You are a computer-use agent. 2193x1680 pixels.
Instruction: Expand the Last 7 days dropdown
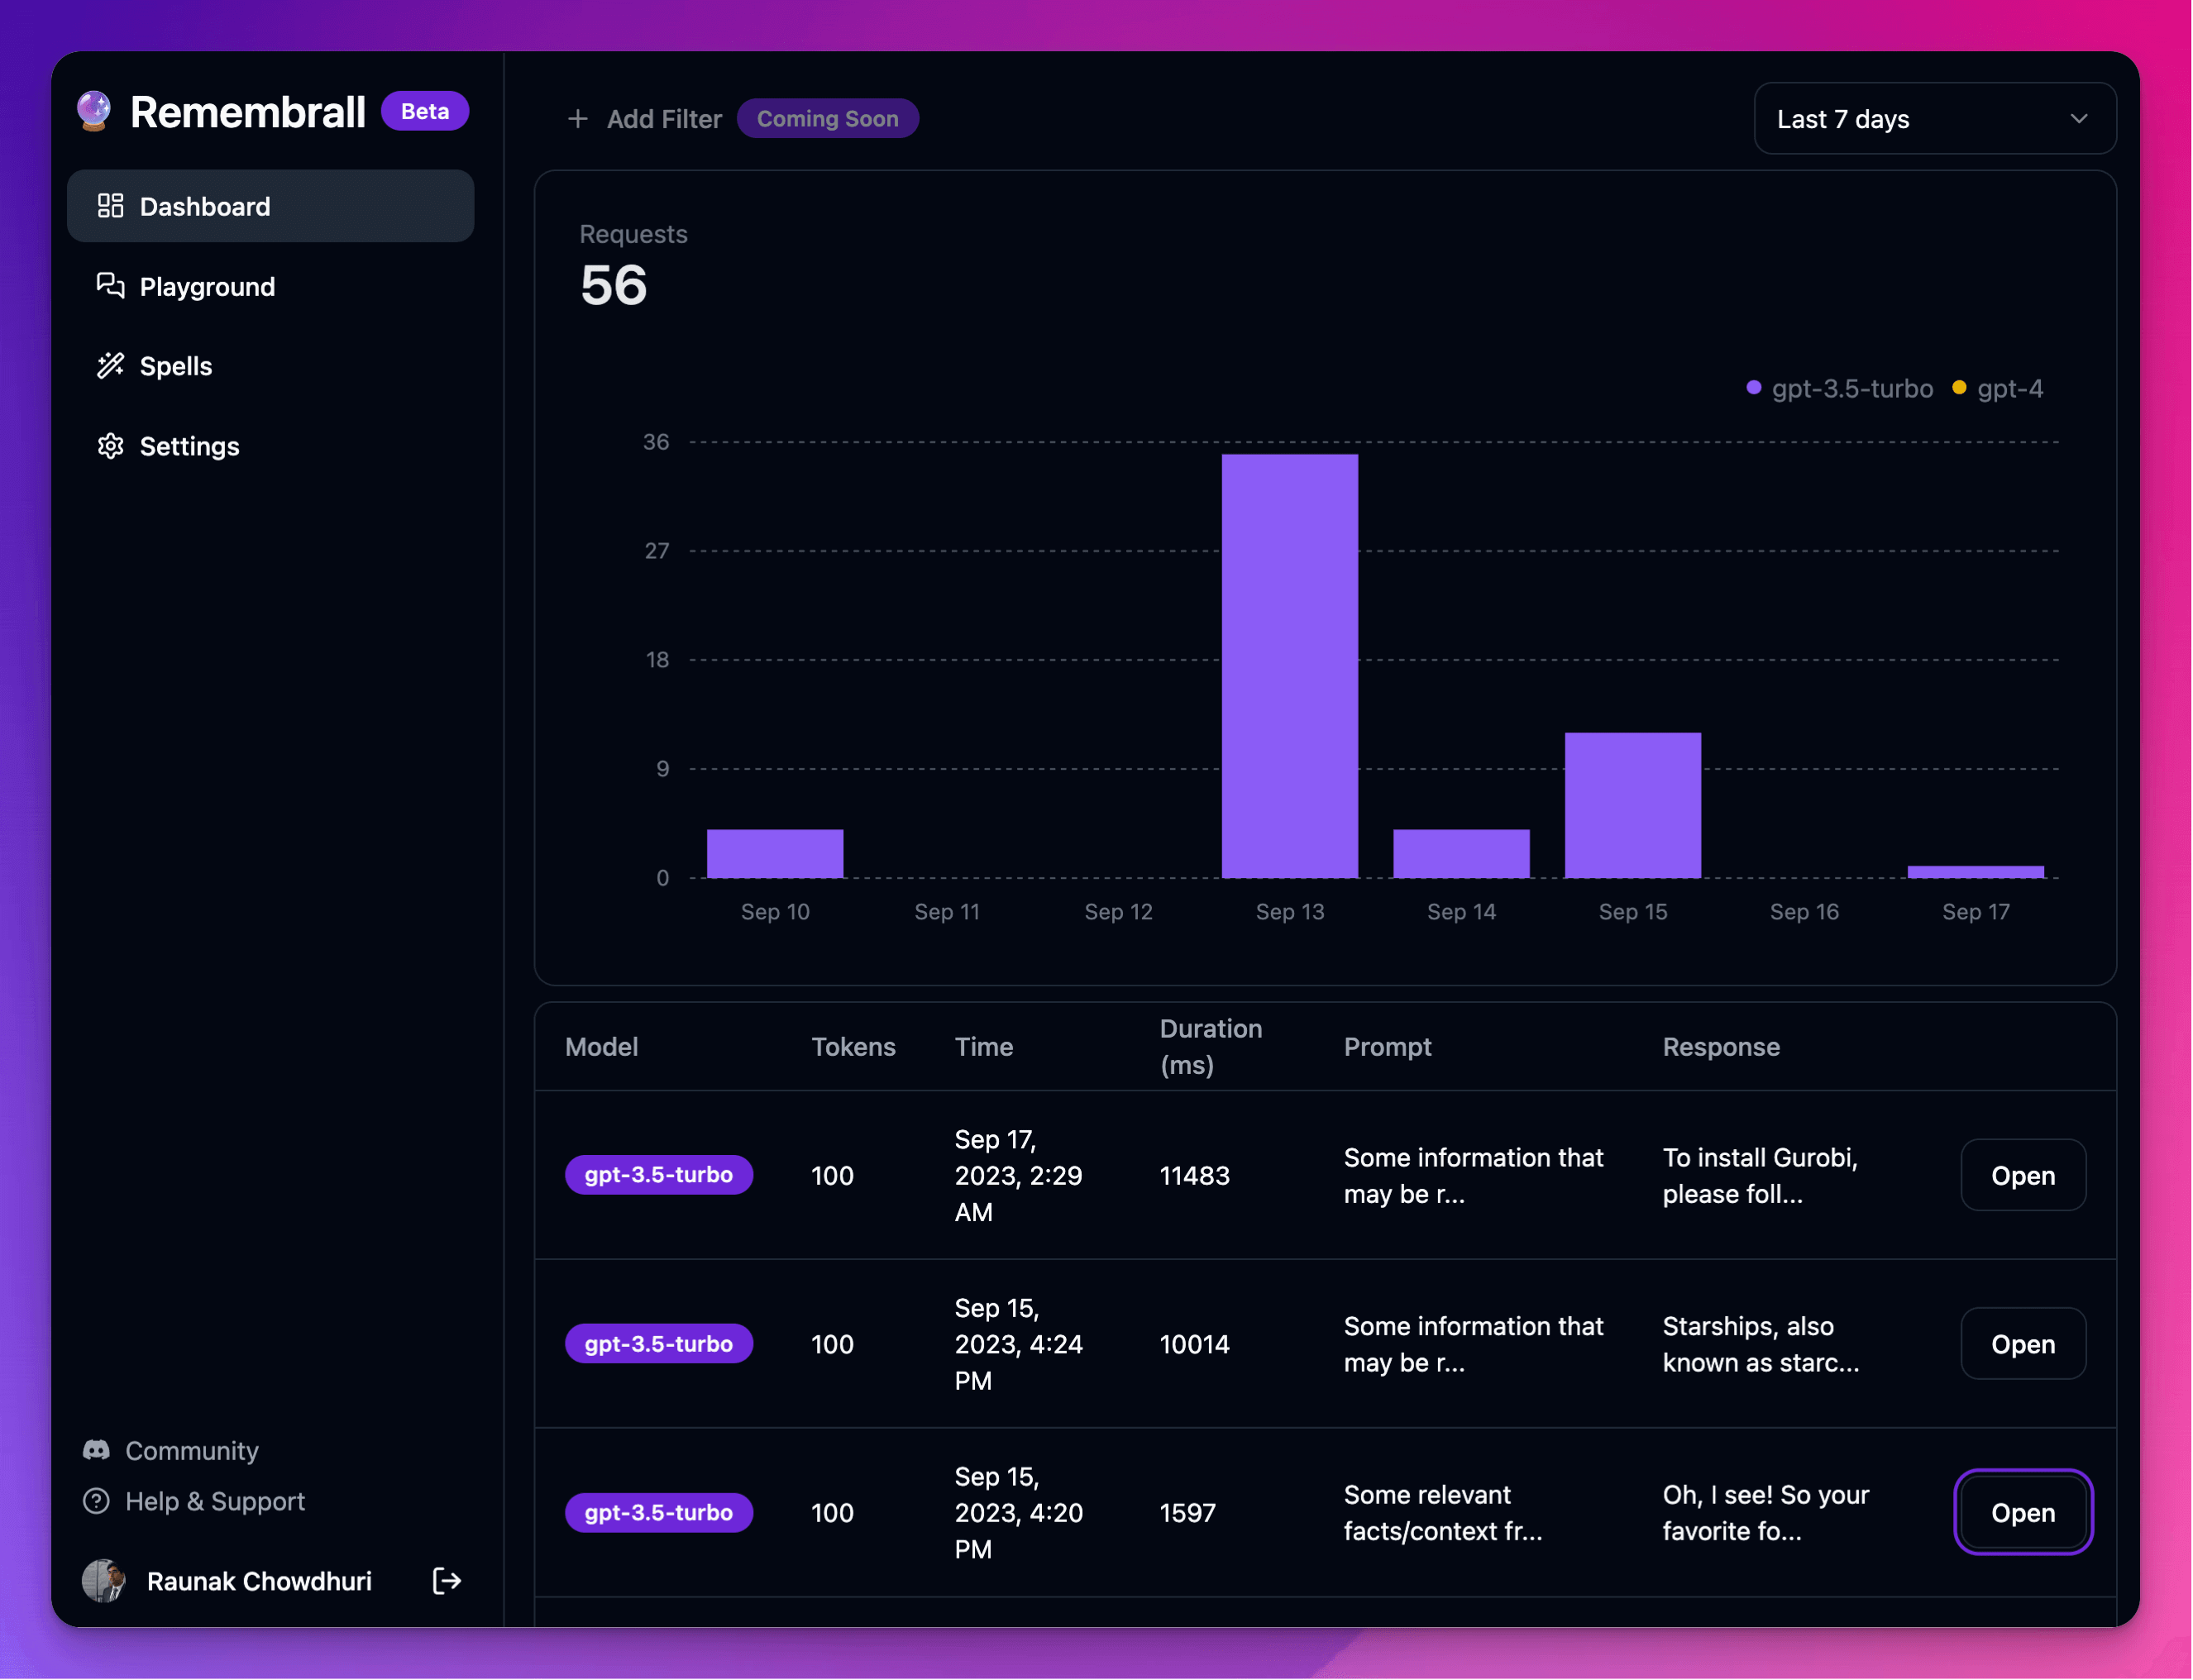point(1936,118)
